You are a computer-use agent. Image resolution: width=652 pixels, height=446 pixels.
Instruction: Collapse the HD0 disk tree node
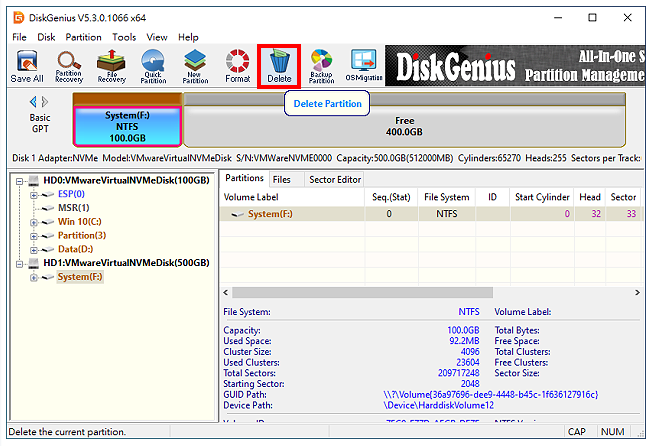[19, 181]
